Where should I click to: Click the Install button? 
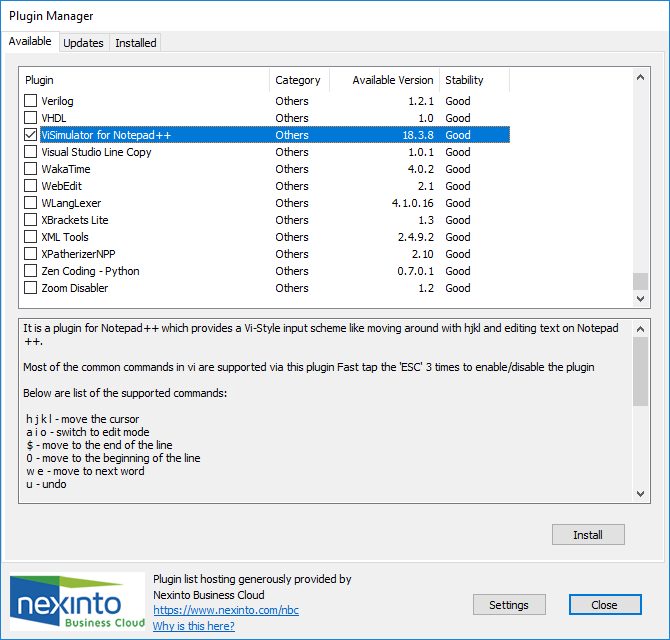pyautogui.click(x=588, y=534)
